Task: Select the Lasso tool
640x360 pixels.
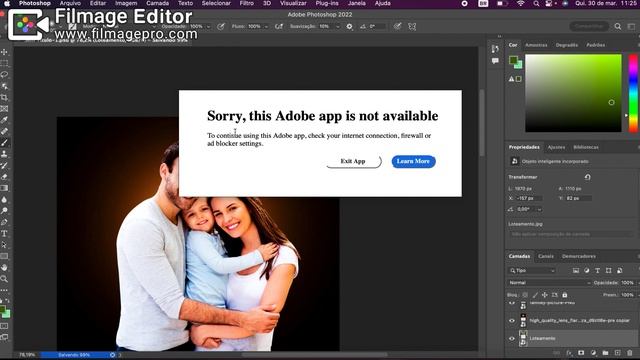Action: click(4, 75)
